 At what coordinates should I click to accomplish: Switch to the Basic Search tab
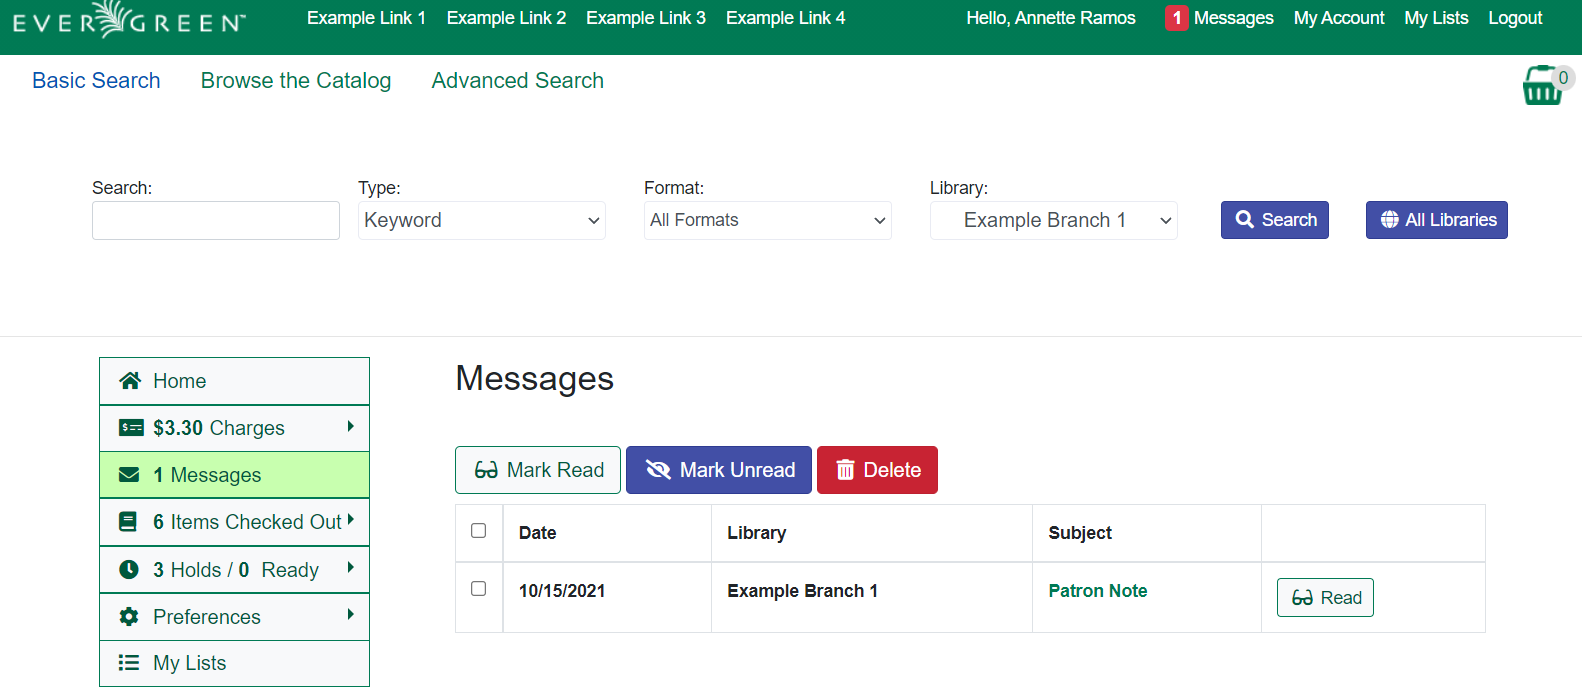(x=96, y=81)
